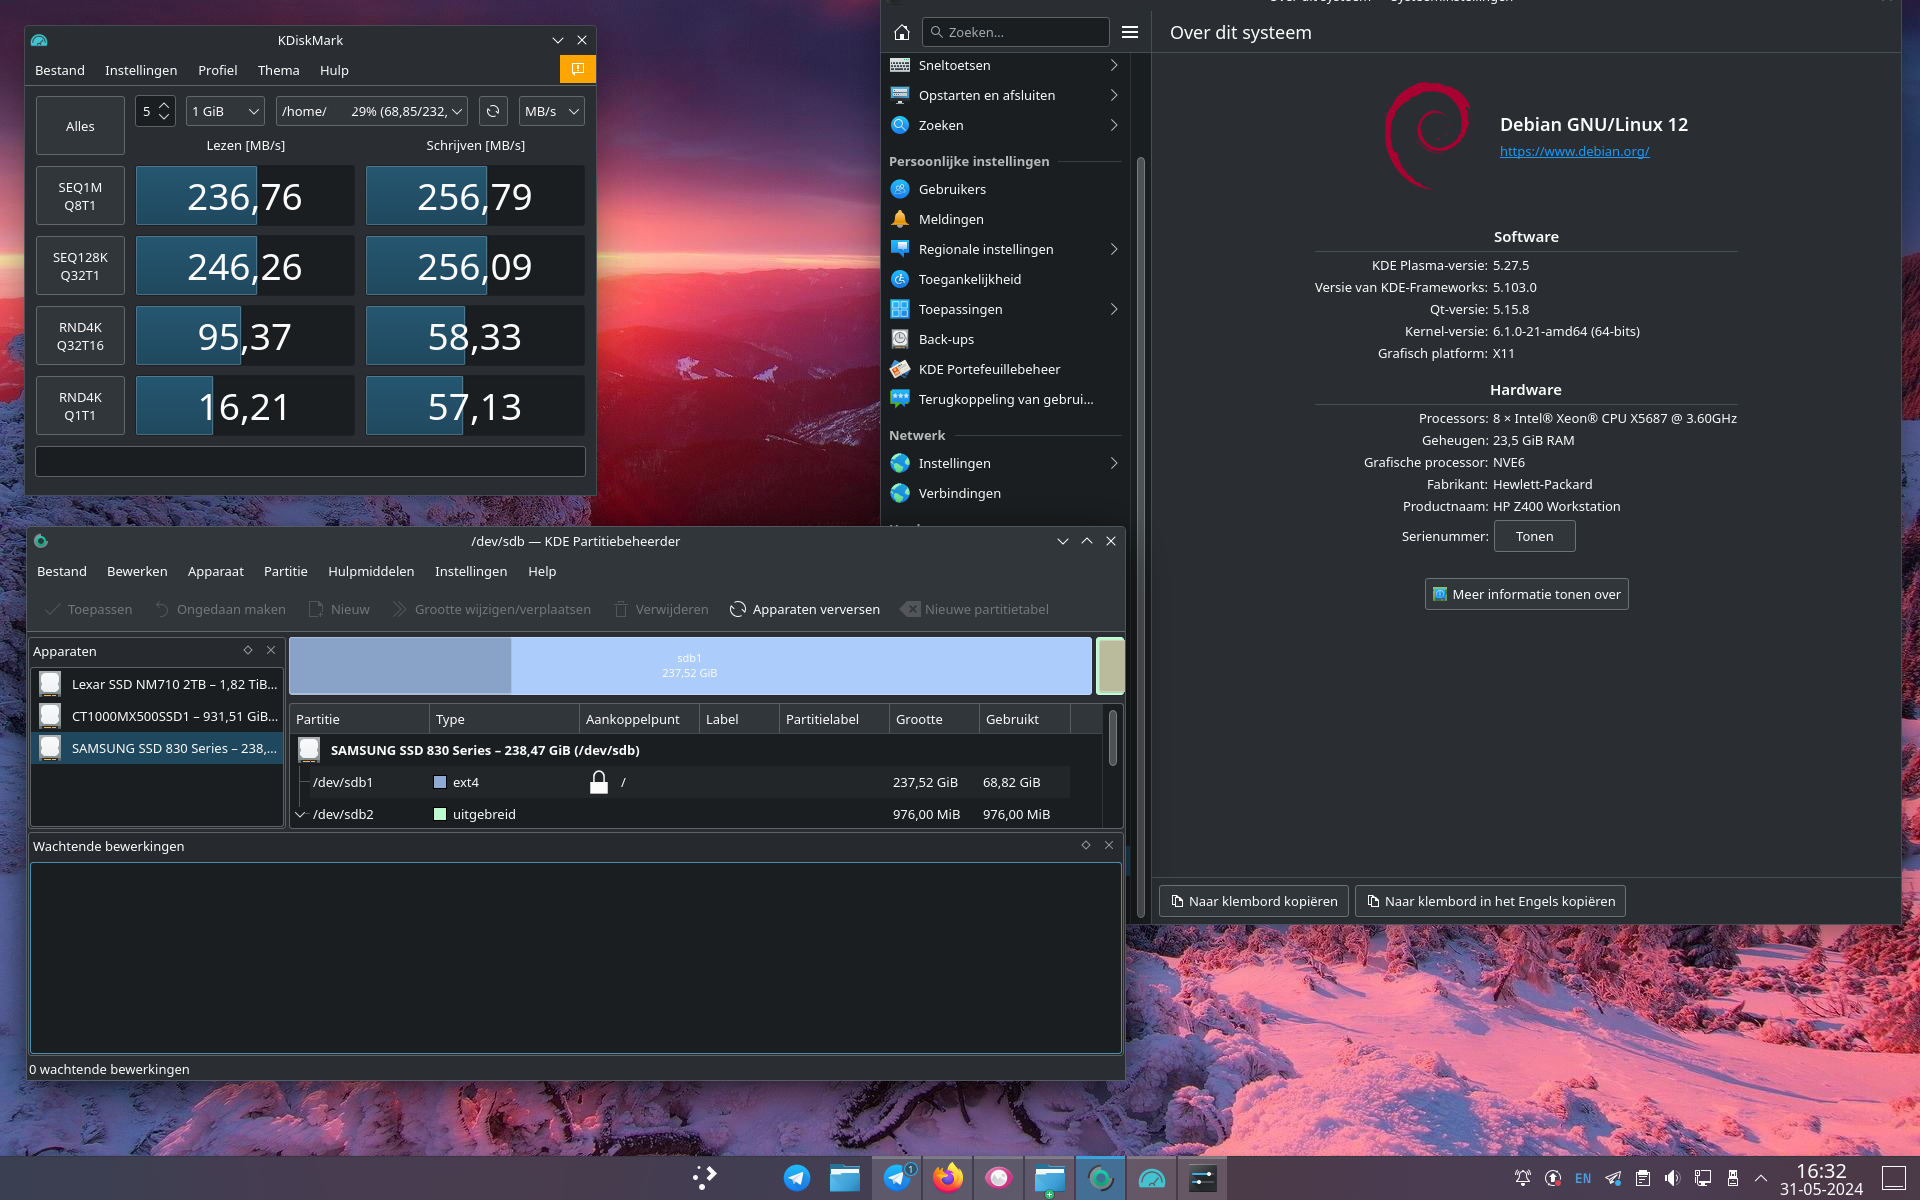1920x1200 pixels.
Task: Open network Verbindingen settings
Action: click(x=1004, y=493)
